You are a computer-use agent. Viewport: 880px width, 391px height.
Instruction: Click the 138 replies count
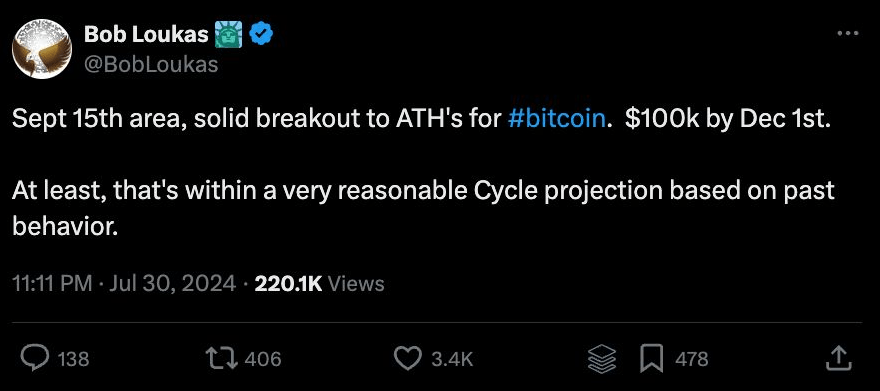click(74, 359)
